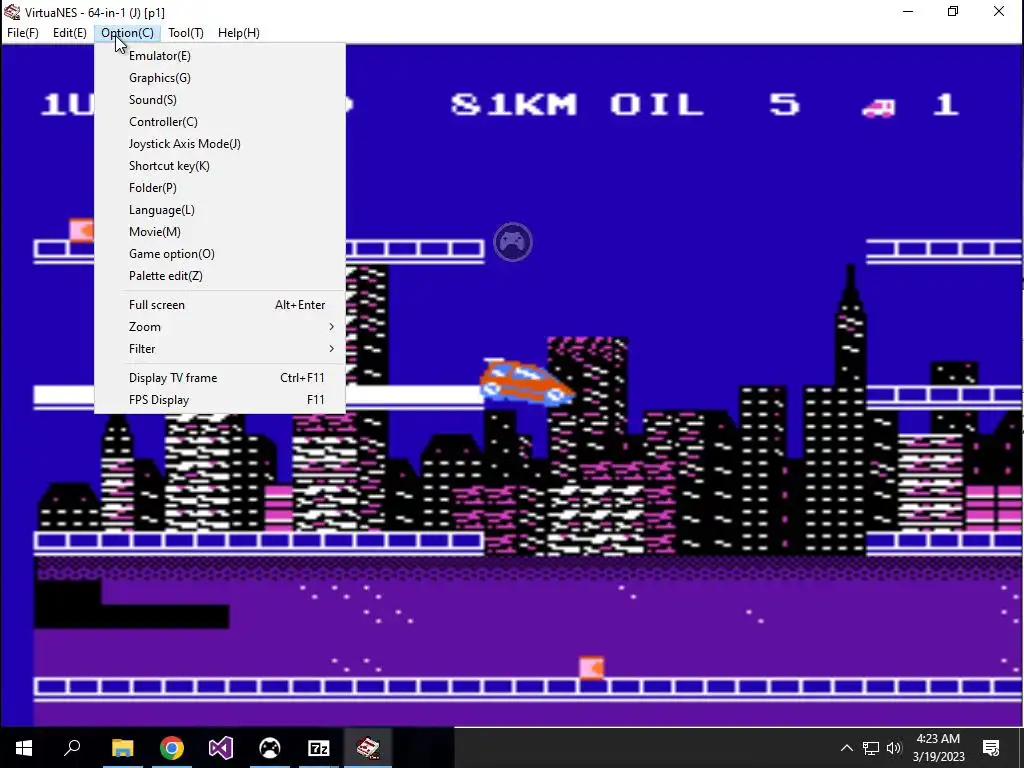Screen dimensions: 1024x768
Task: Click the VirtuaNES title bar icon
Action: point(12,12)
